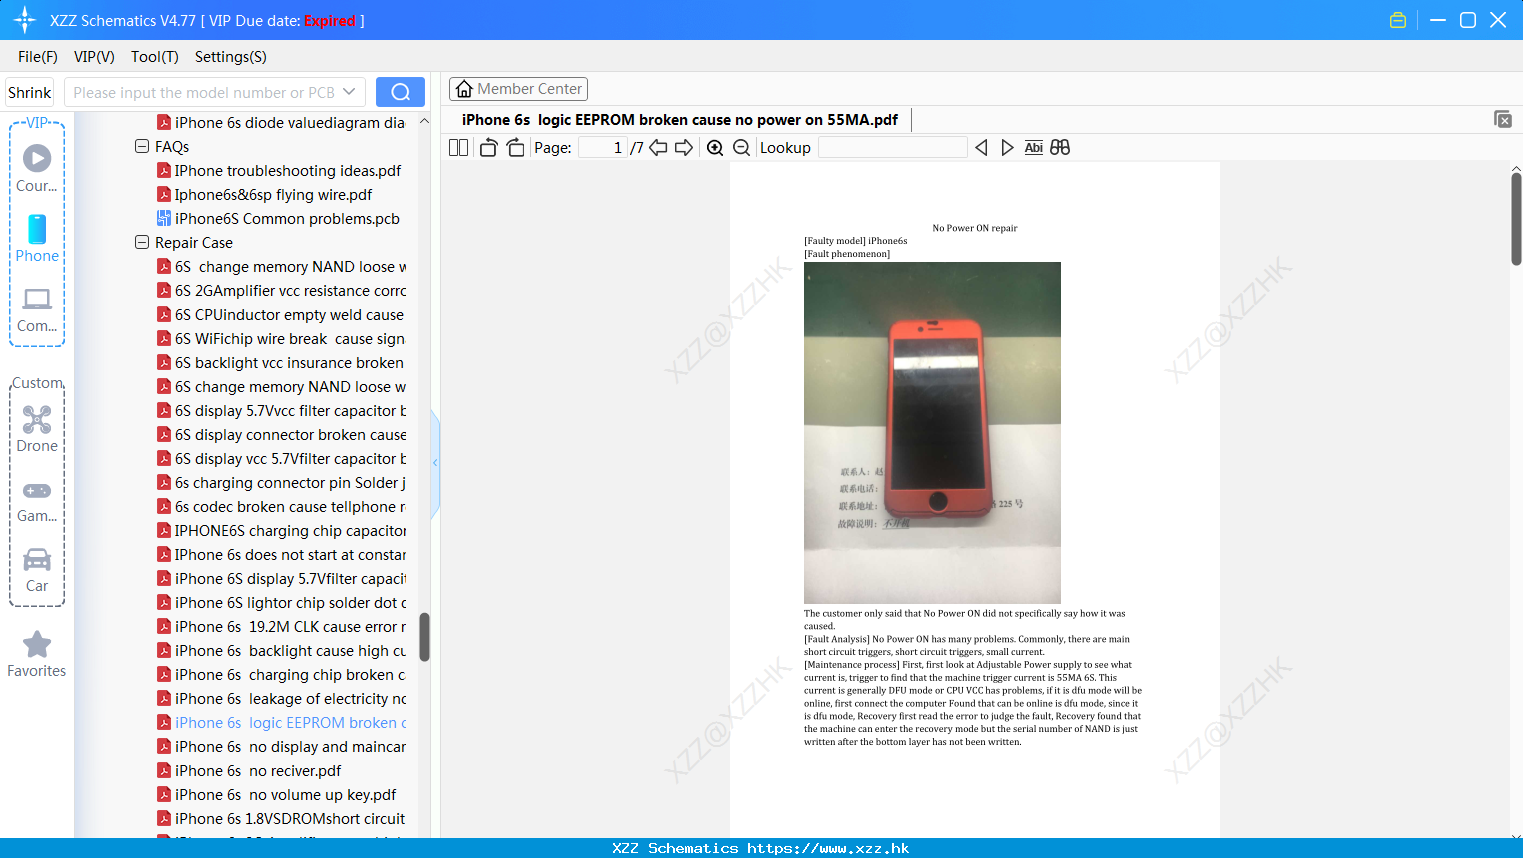
Task: Click the Lookup text field
Action: 893,148
